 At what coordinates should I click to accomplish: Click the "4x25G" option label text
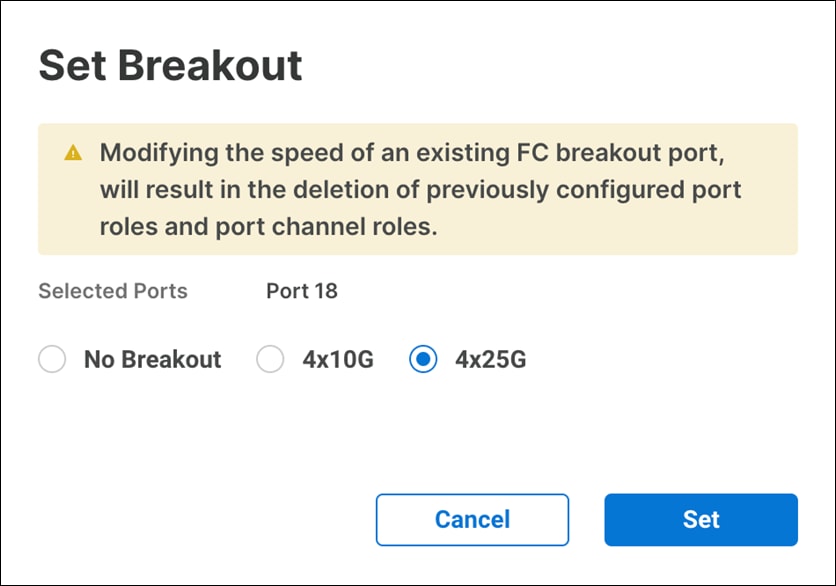coord(490,360)
